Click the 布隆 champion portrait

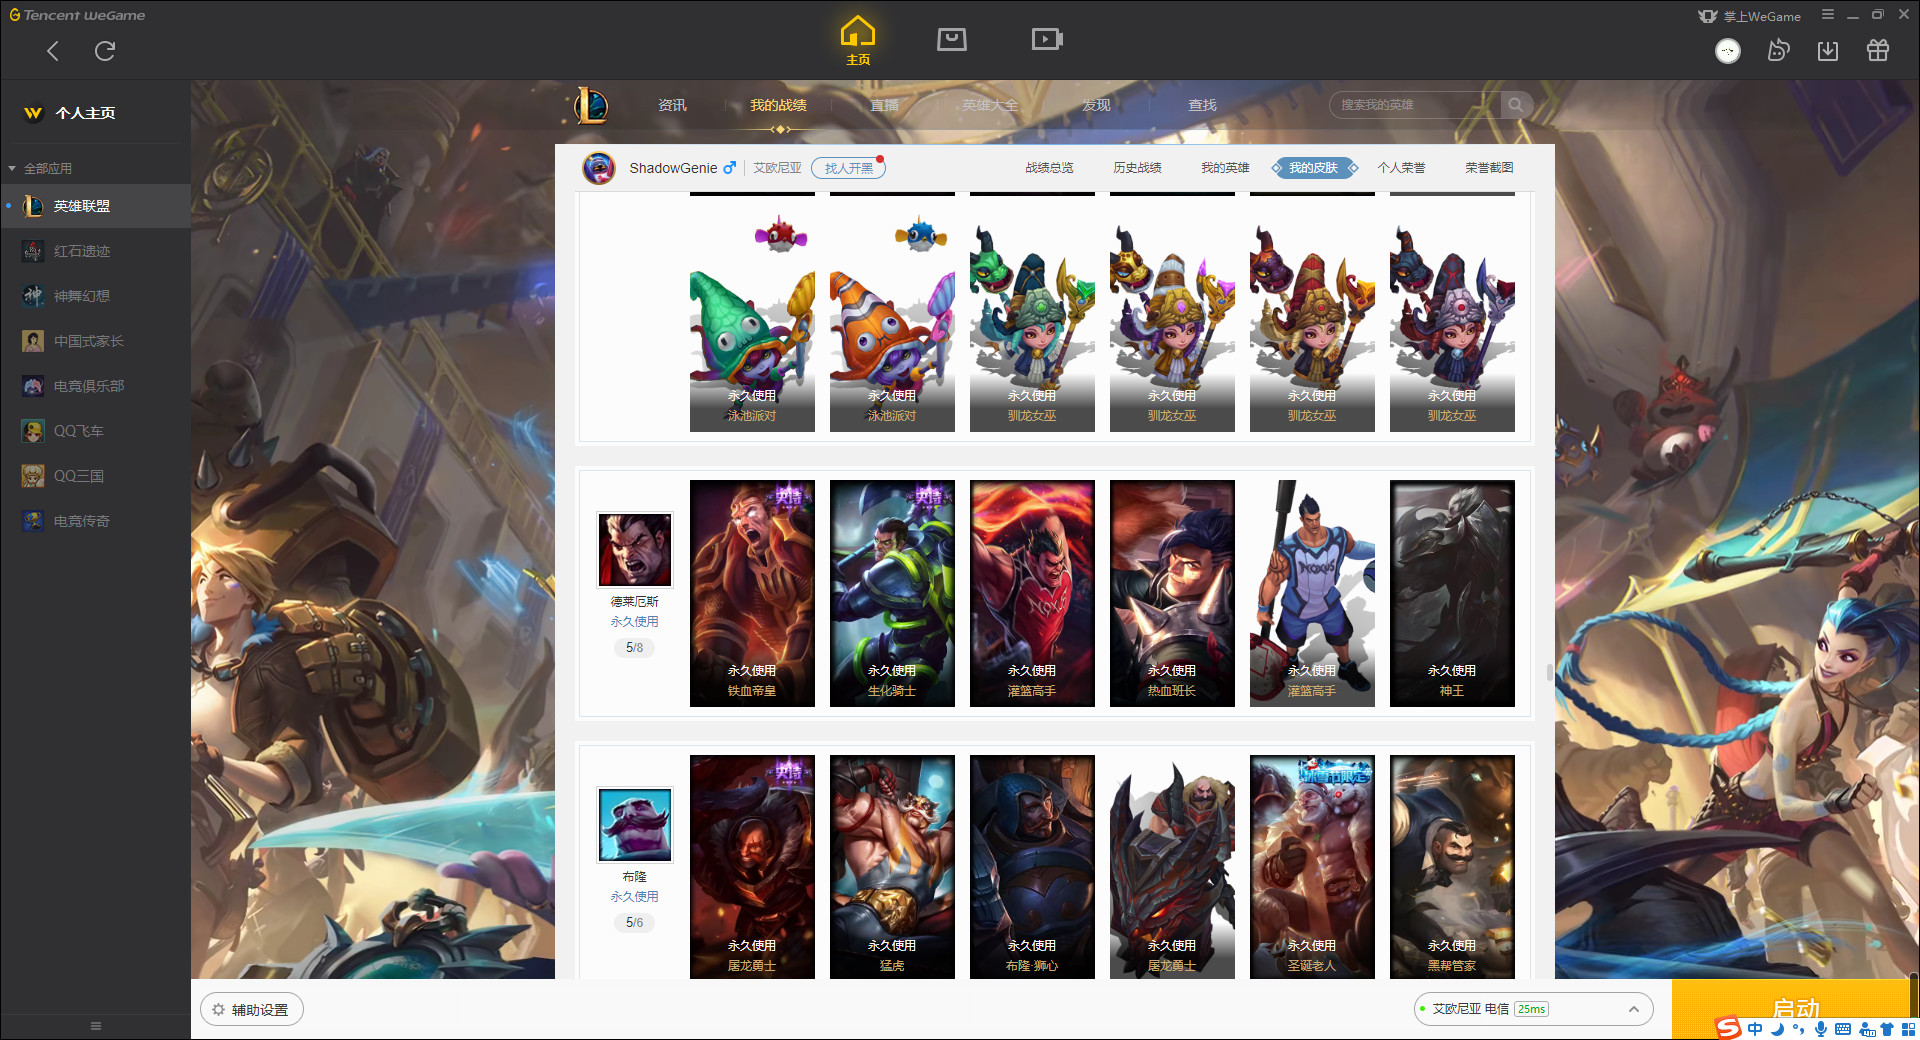(x=635, y=825)
